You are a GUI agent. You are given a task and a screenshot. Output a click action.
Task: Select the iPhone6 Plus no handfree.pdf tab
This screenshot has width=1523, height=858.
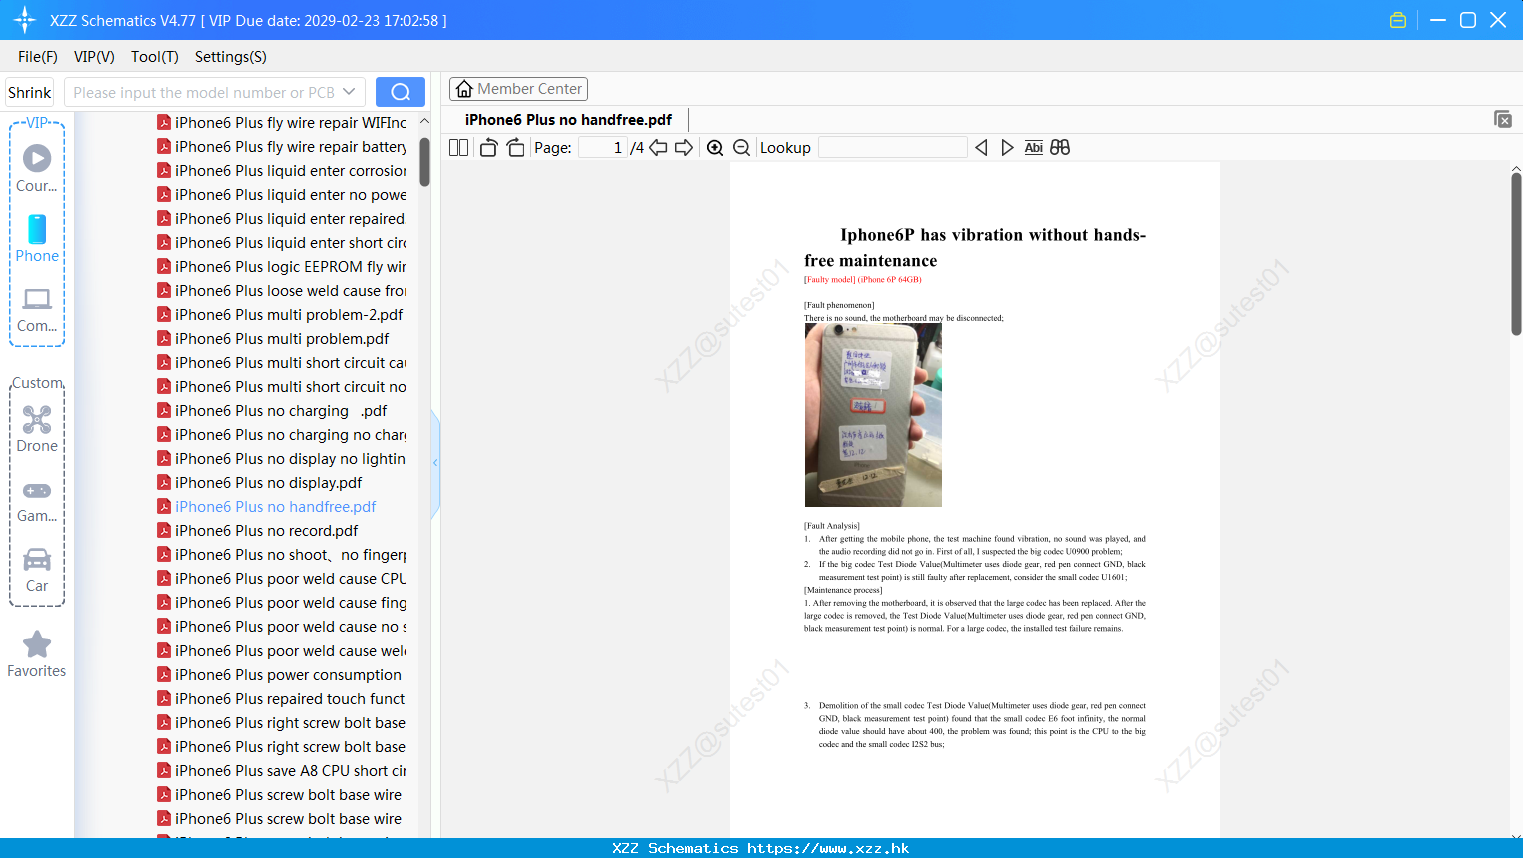tap(568, 120)
